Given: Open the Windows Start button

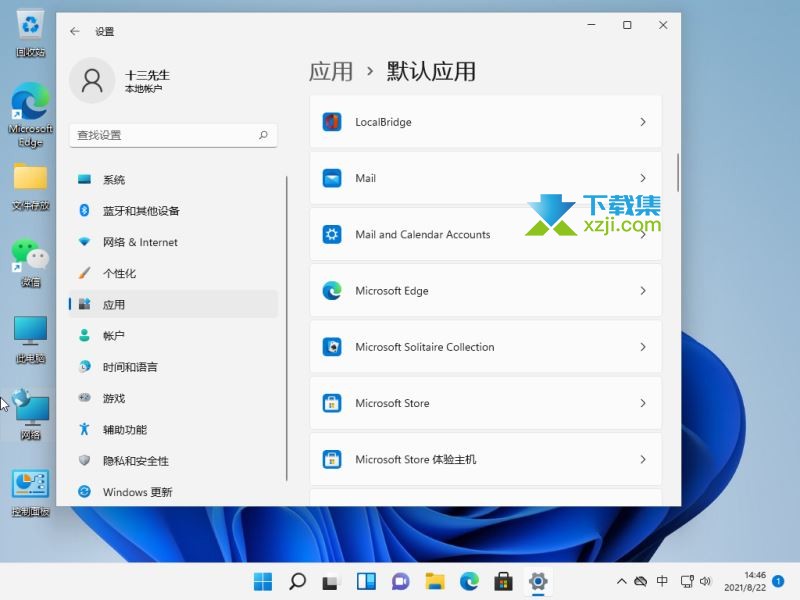Looking at the screenshot, I should (263, 581).
